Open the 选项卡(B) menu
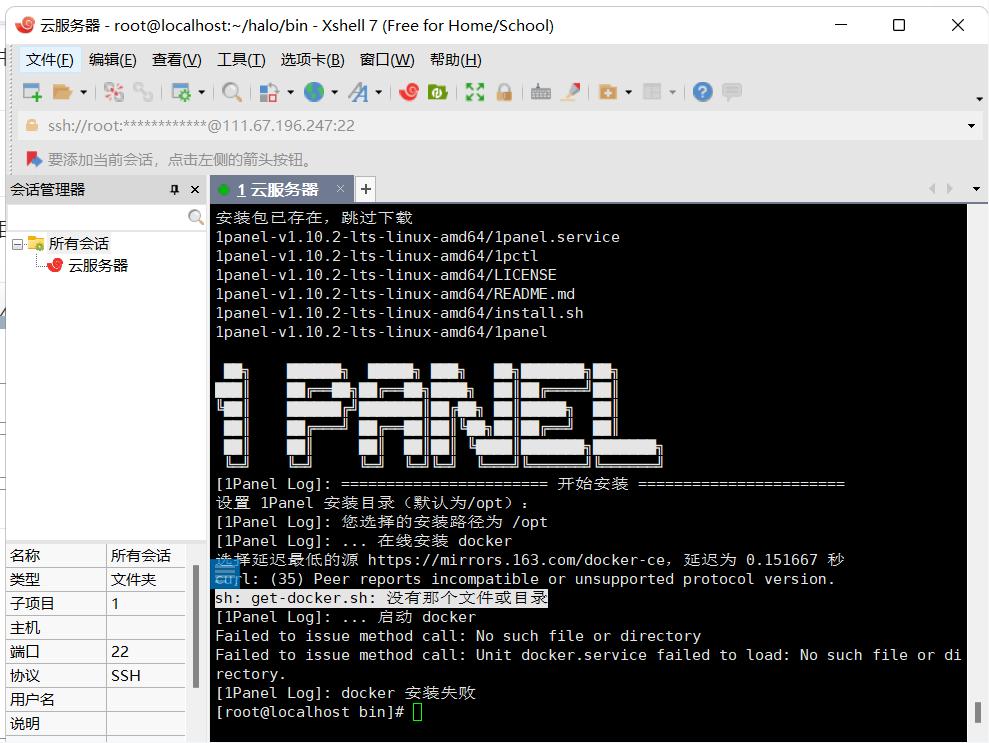 (313, 60)
